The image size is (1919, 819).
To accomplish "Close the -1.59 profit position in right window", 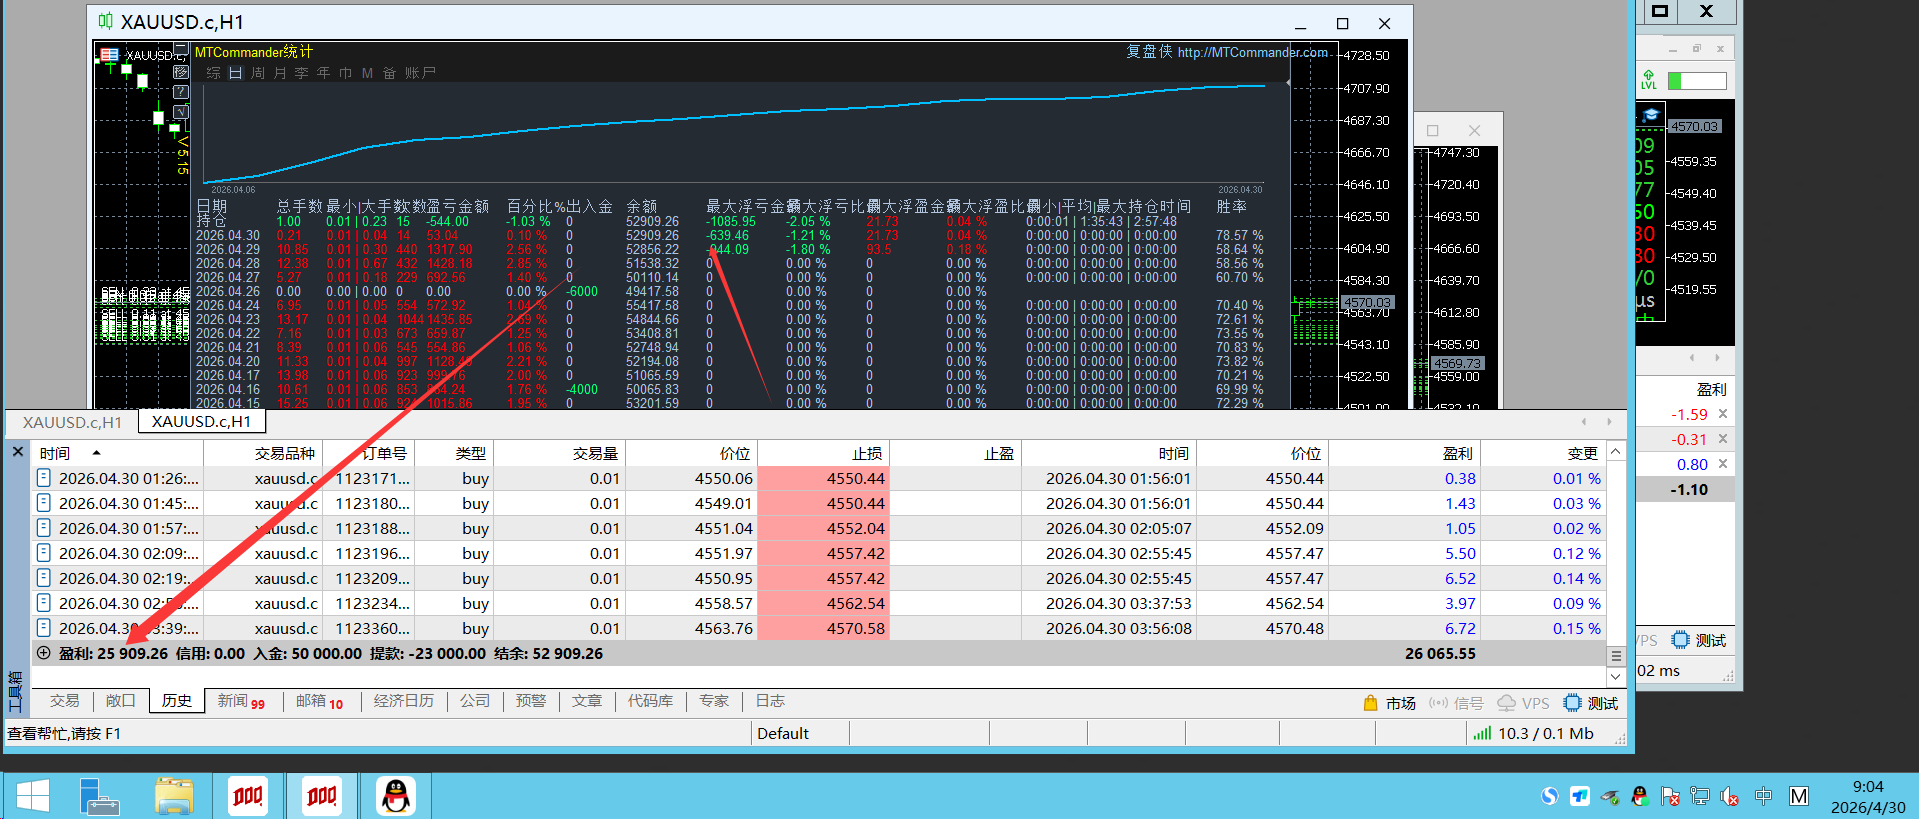I will pyautogui.click(x=1722, y=414).
